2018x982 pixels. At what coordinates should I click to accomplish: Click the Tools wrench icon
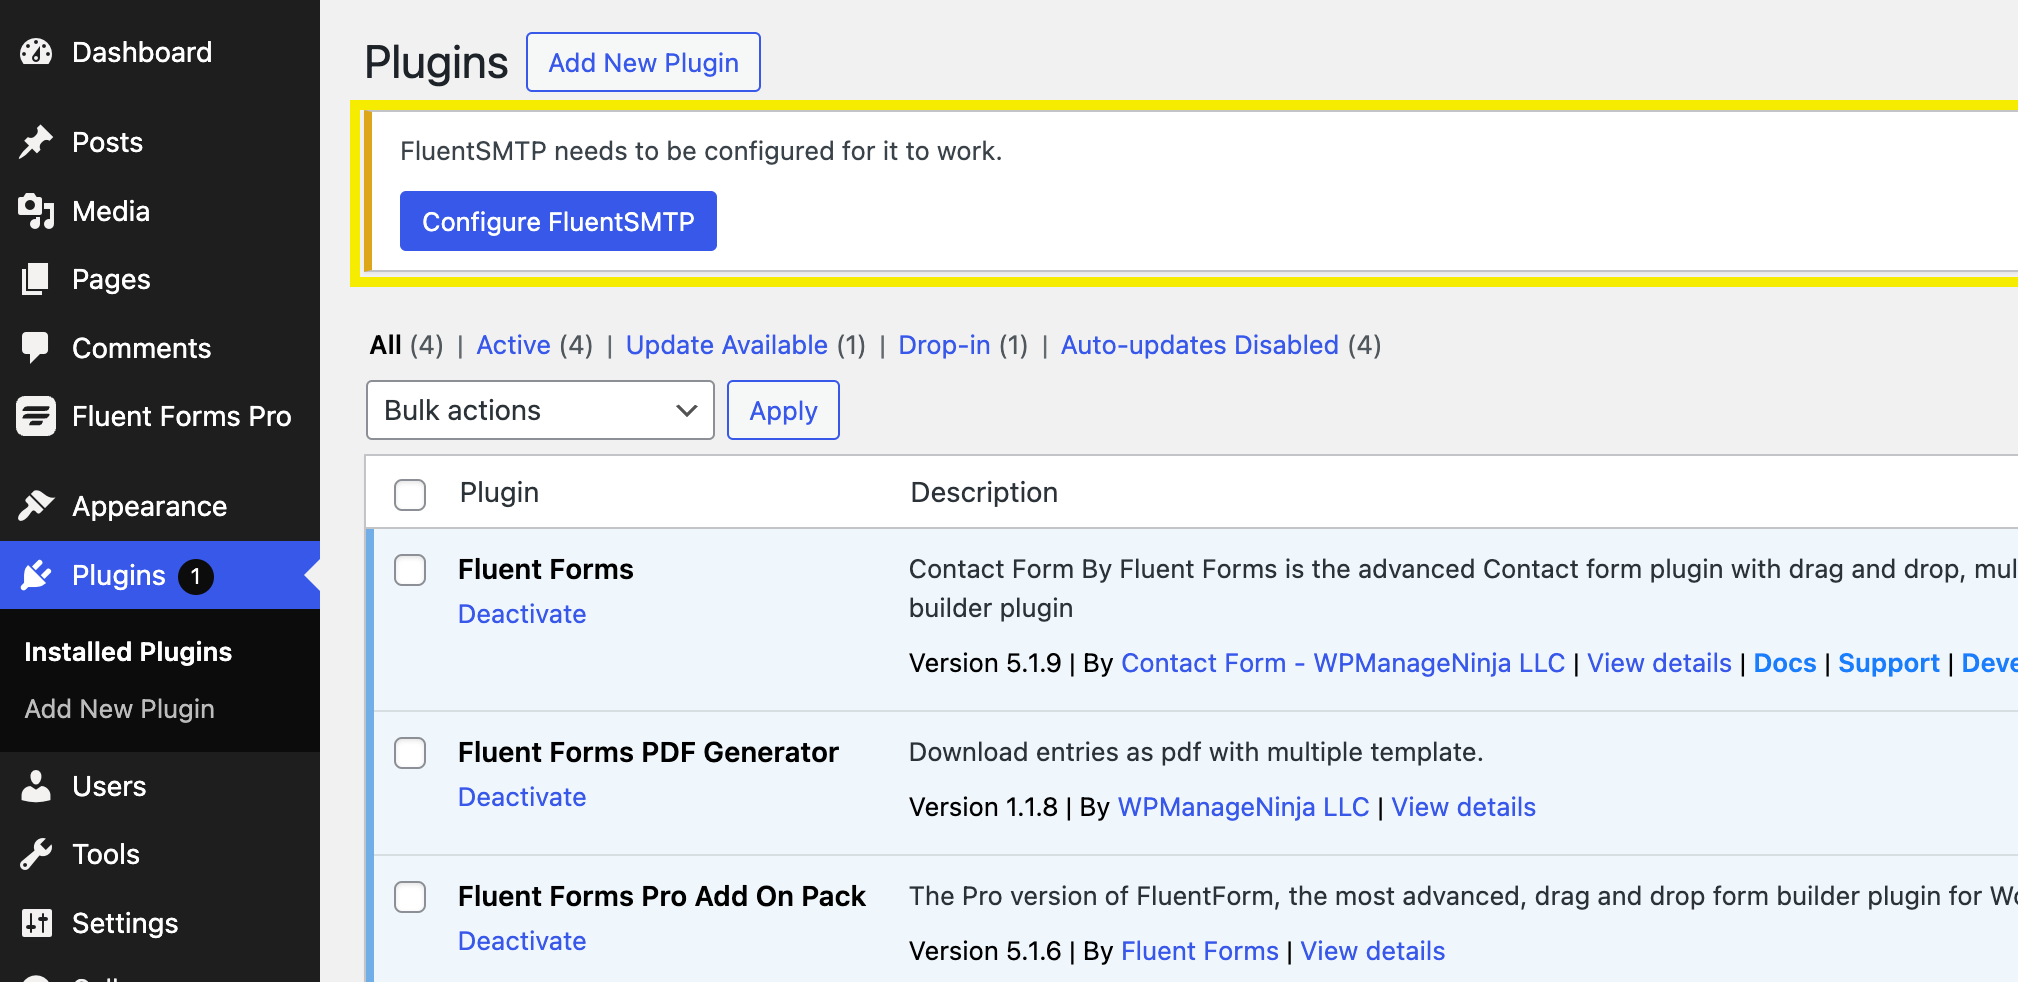[35, 853]
